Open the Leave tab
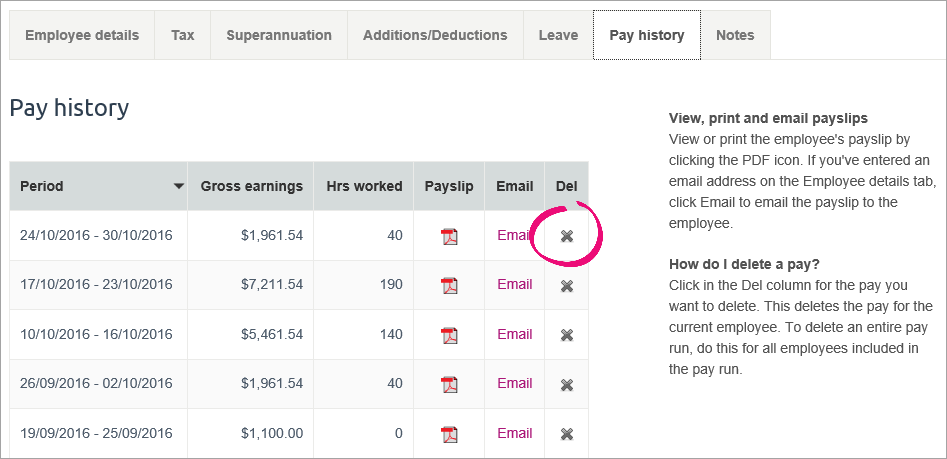Image resolution: width=947 pixels, height=459 pixels. pos(558,35)
